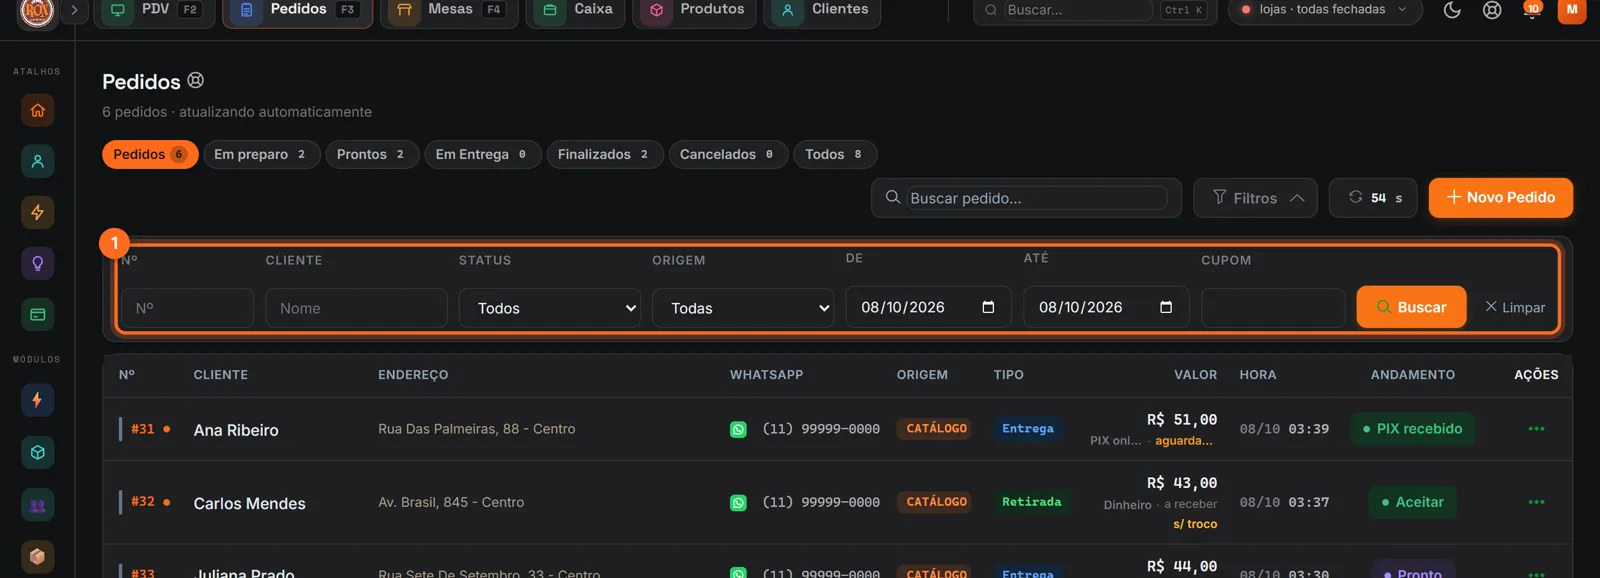Open the Caixa tab
The width and height of the screenshot is (1600, 578).
click(576, 11)
